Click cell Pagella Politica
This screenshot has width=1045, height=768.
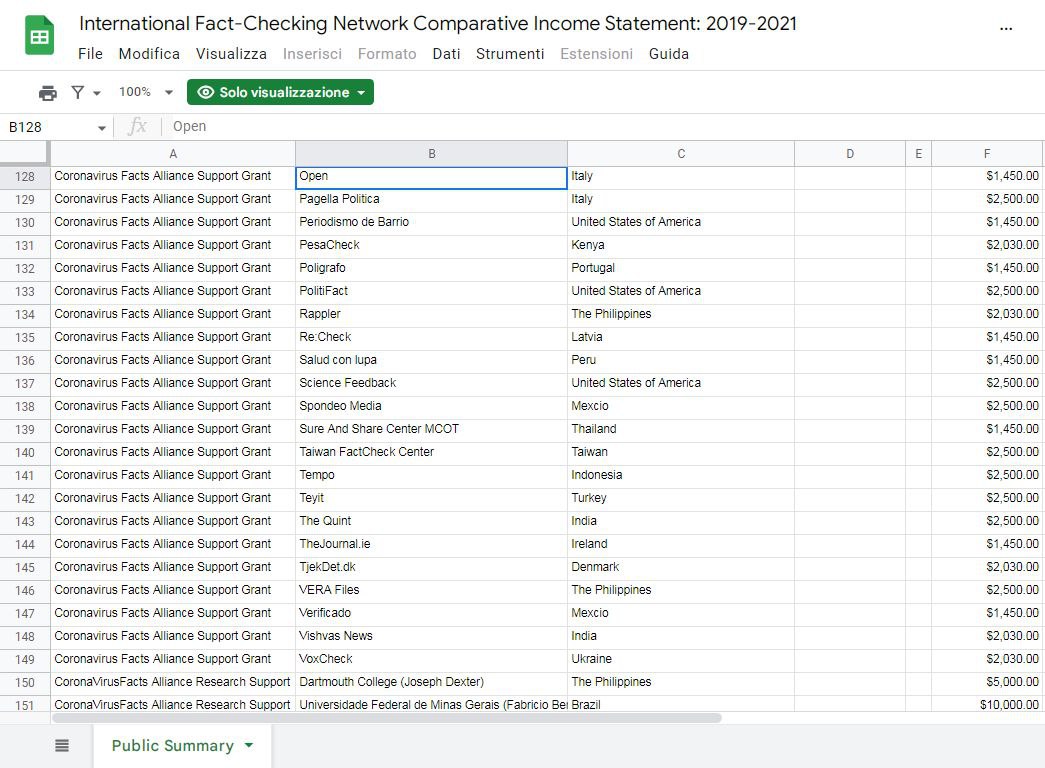click(x=431, y=199)
